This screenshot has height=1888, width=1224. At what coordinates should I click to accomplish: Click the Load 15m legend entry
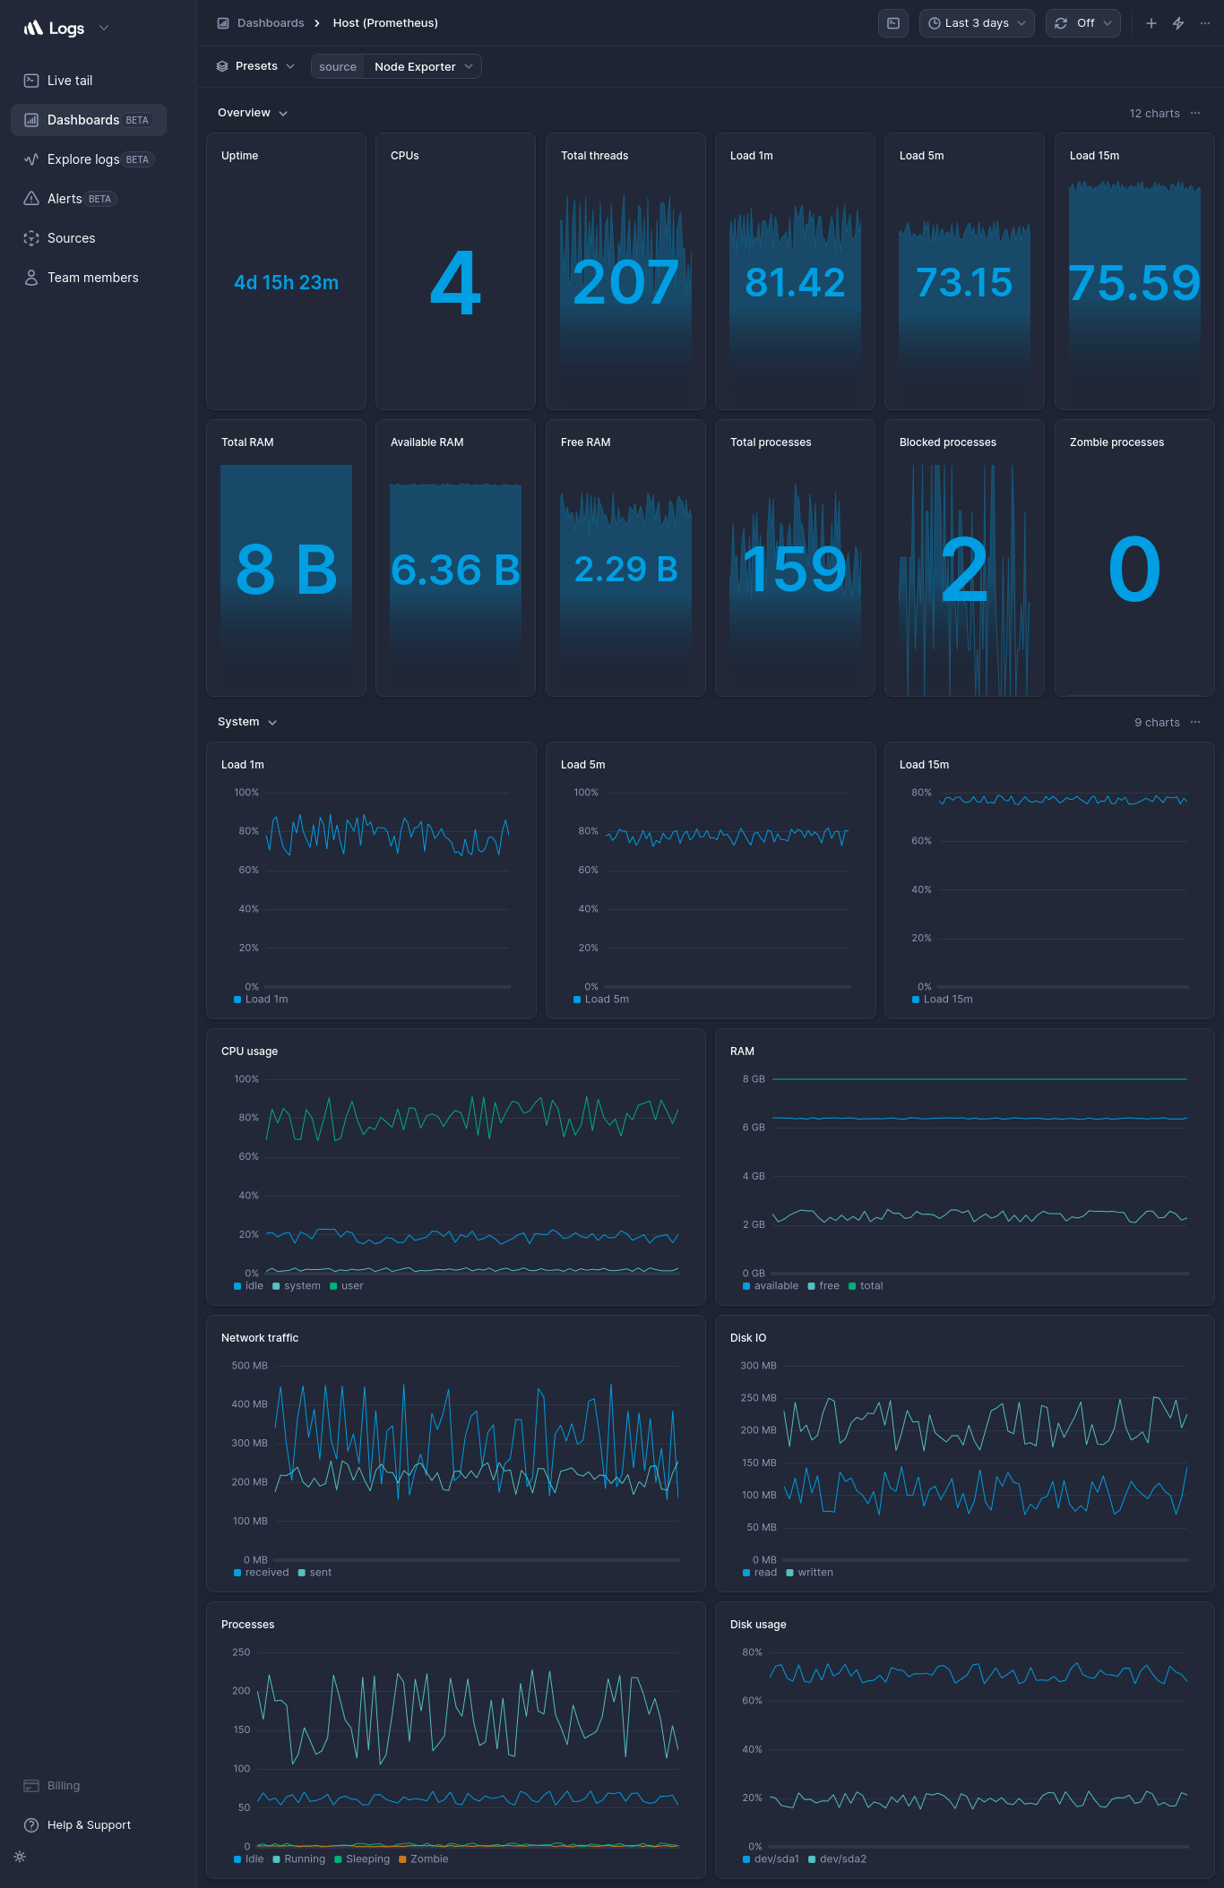942,999
